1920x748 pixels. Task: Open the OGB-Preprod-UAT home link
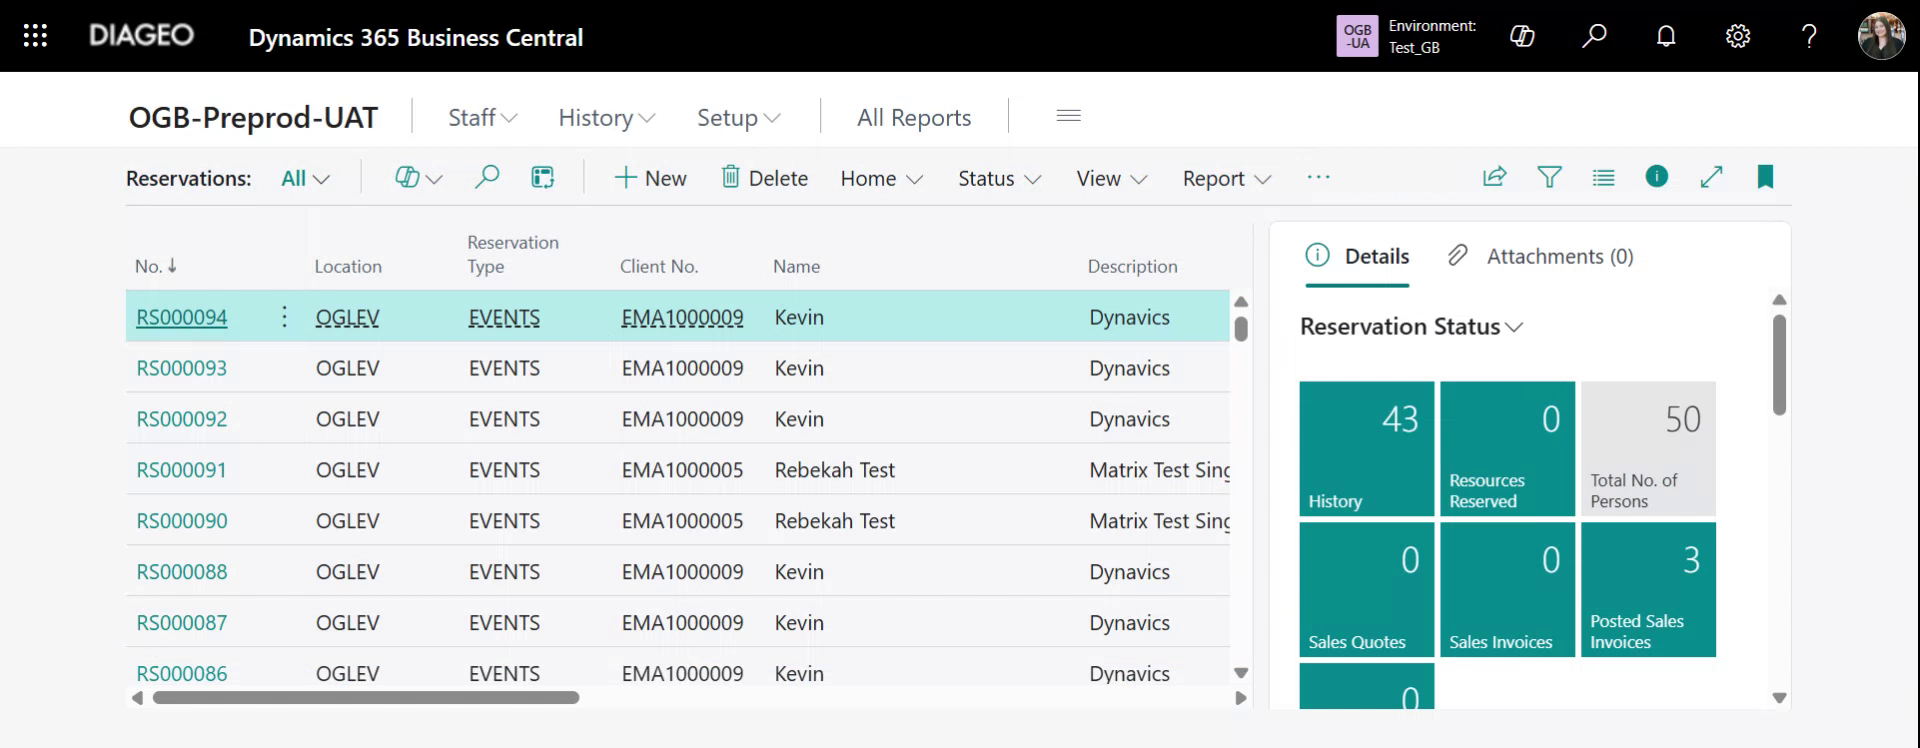pyautogui.click(x=253, y=118)
